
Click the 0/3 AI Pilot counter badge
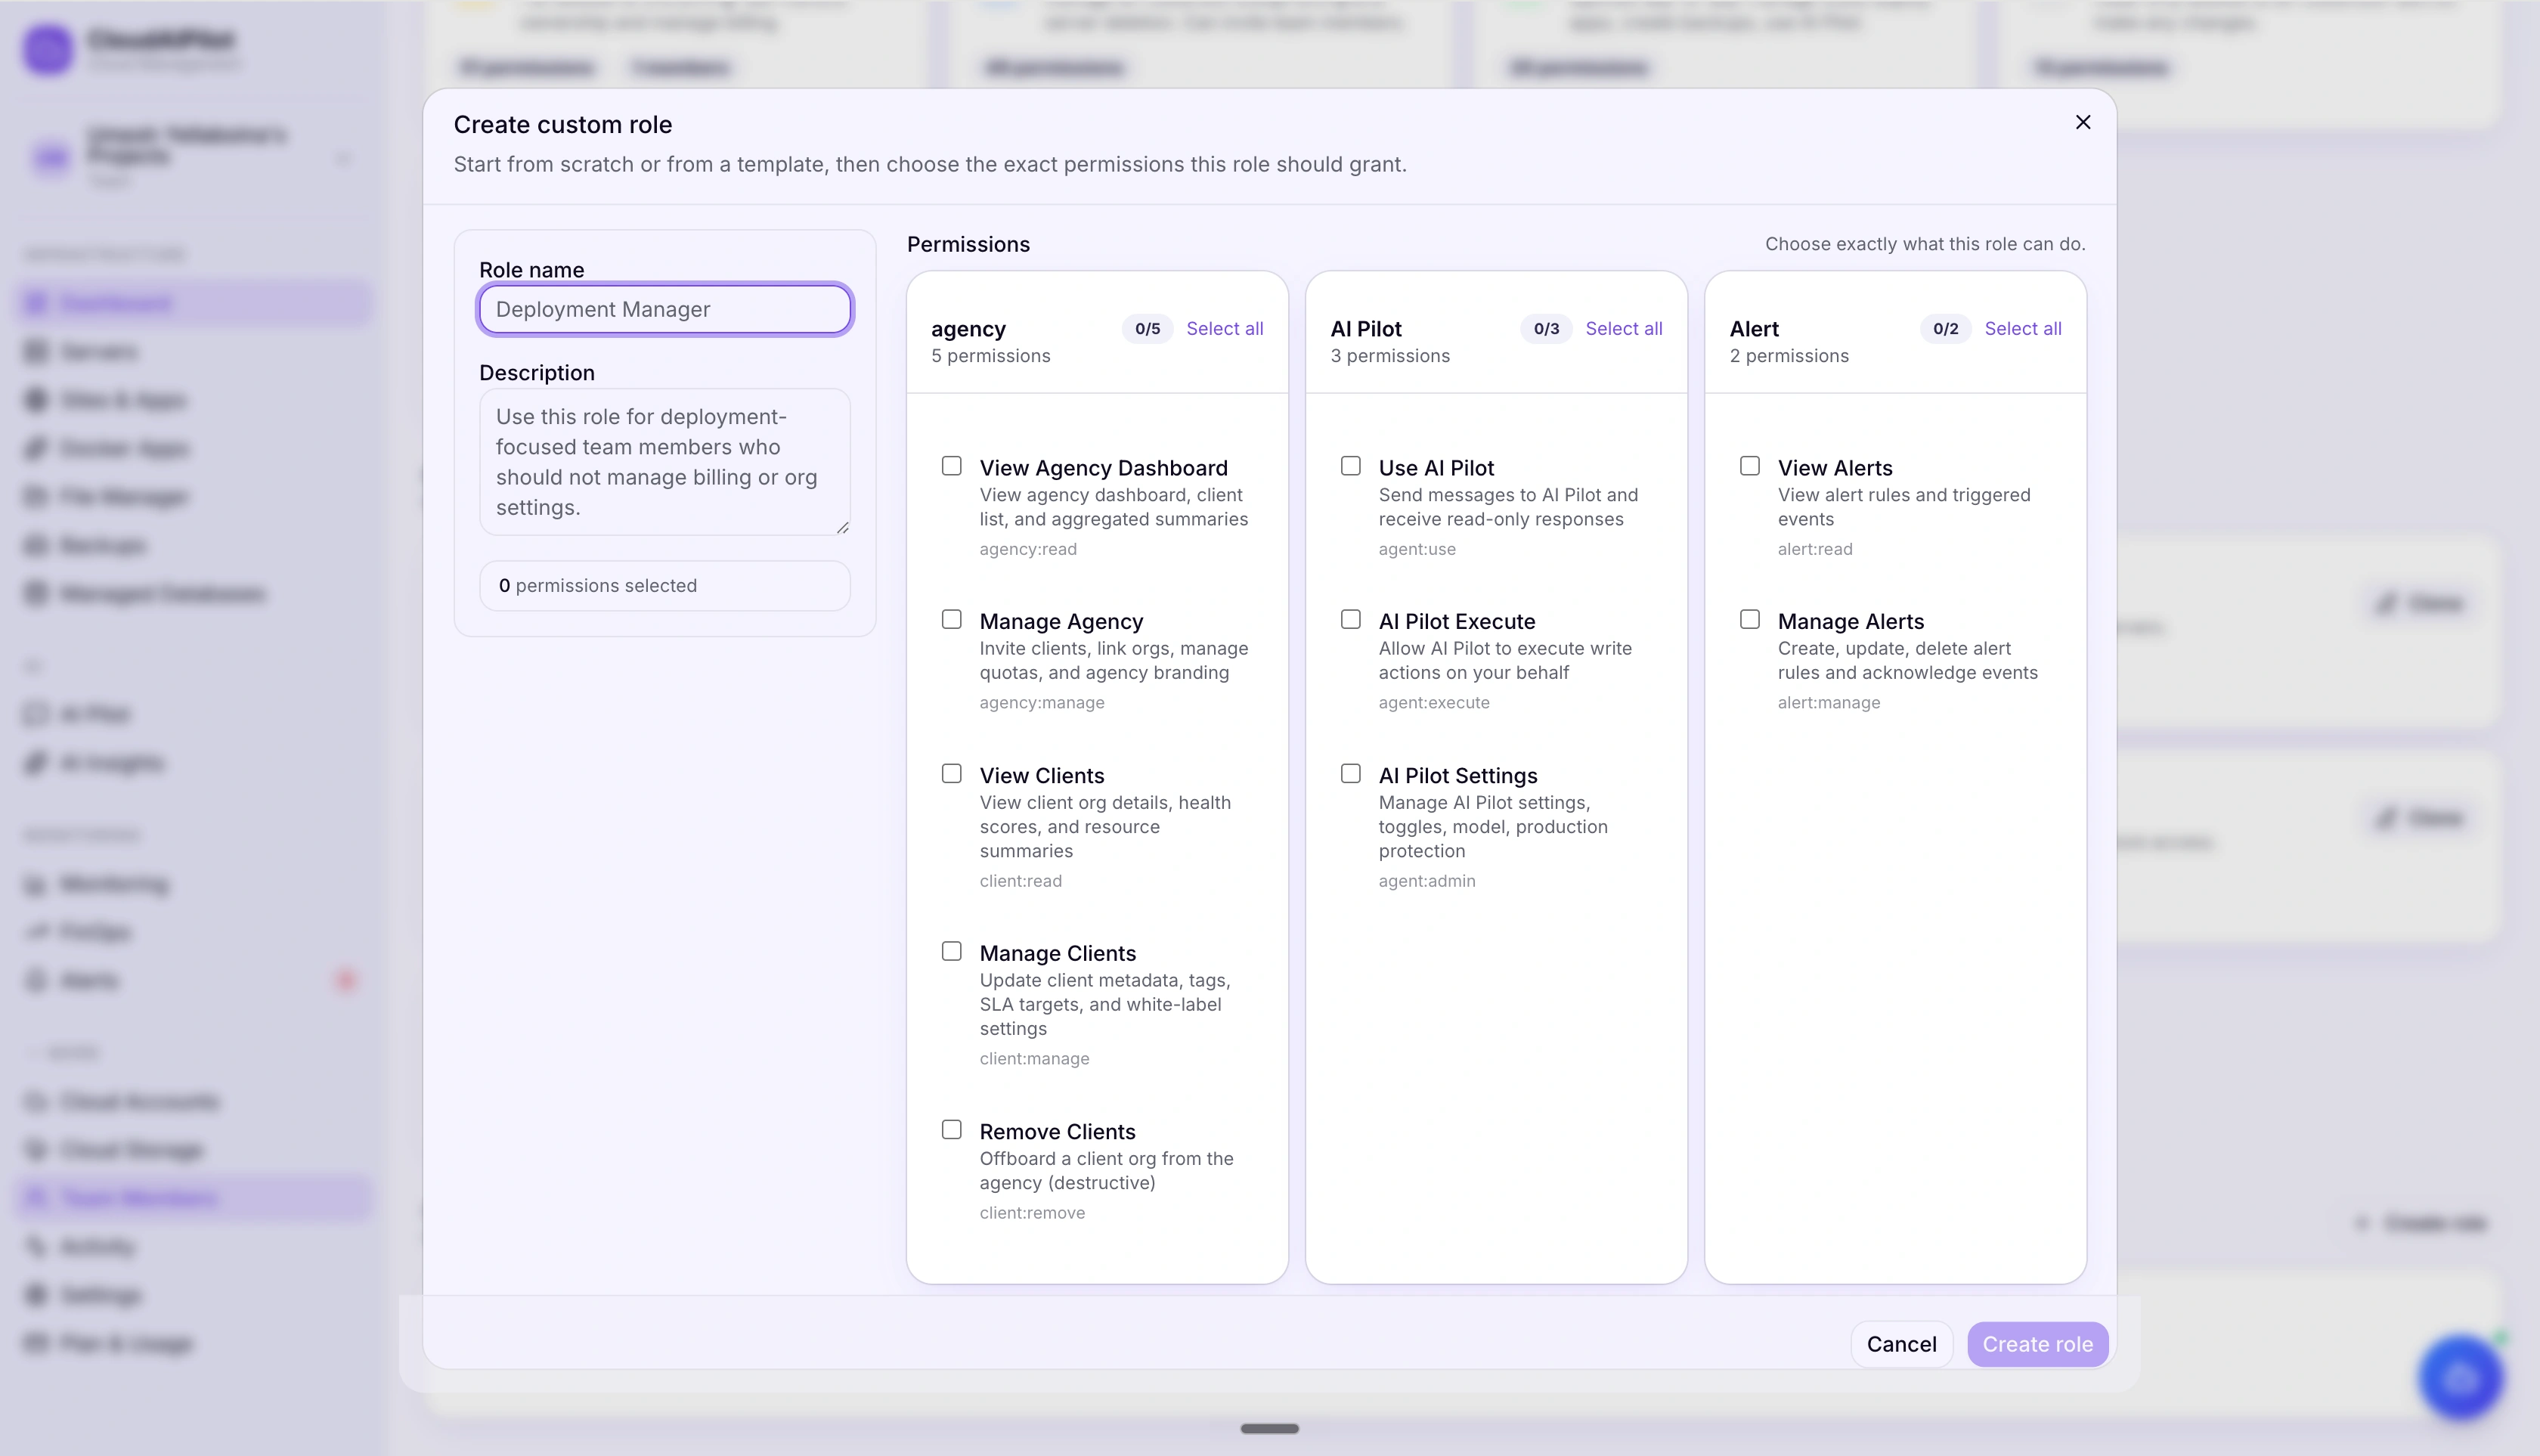[1547, 329]
